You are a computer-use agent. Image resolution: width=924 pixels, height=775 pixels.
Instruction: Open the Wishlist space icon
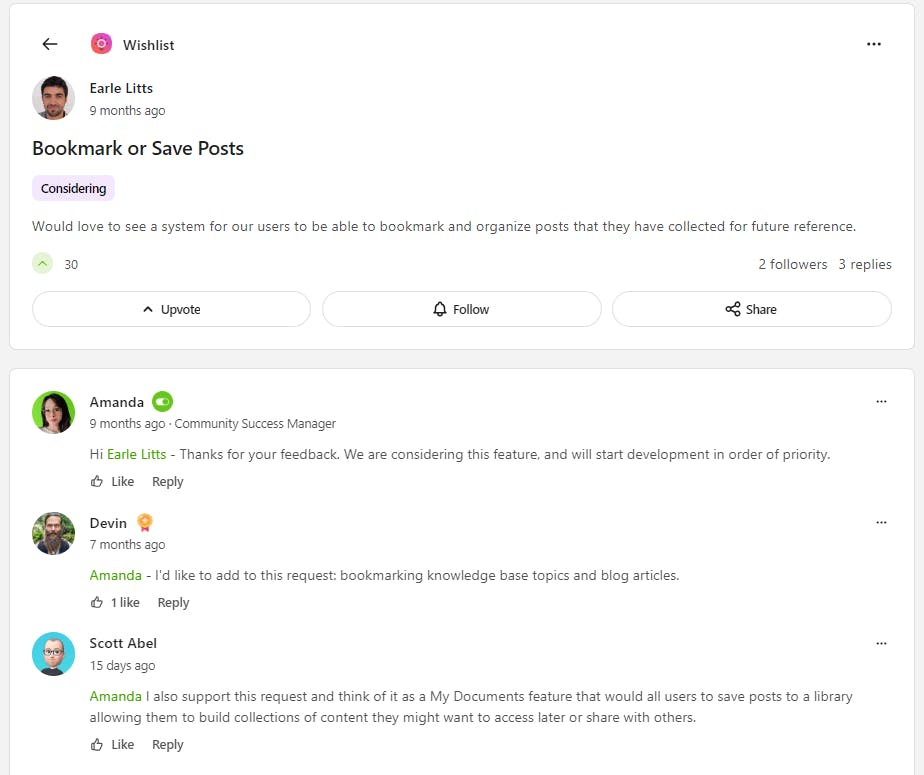pos(101,44)
